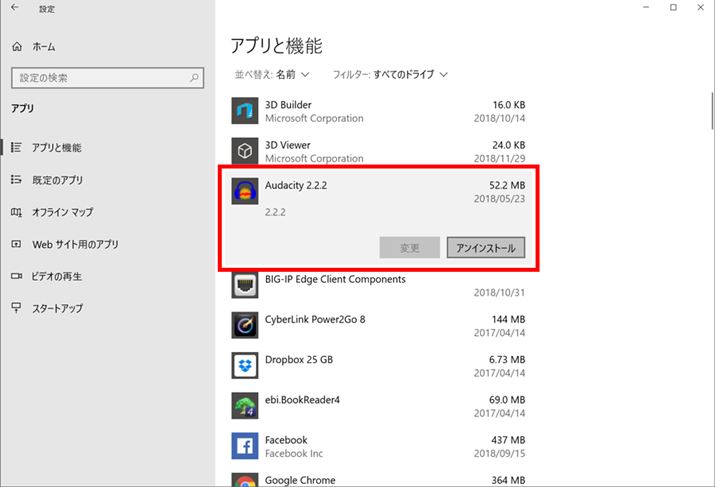The width and height of the screenshot is (715, 487).
Task: Click the Google Chrome app icon
Action: pyautogui.click(x=245, y=480)
